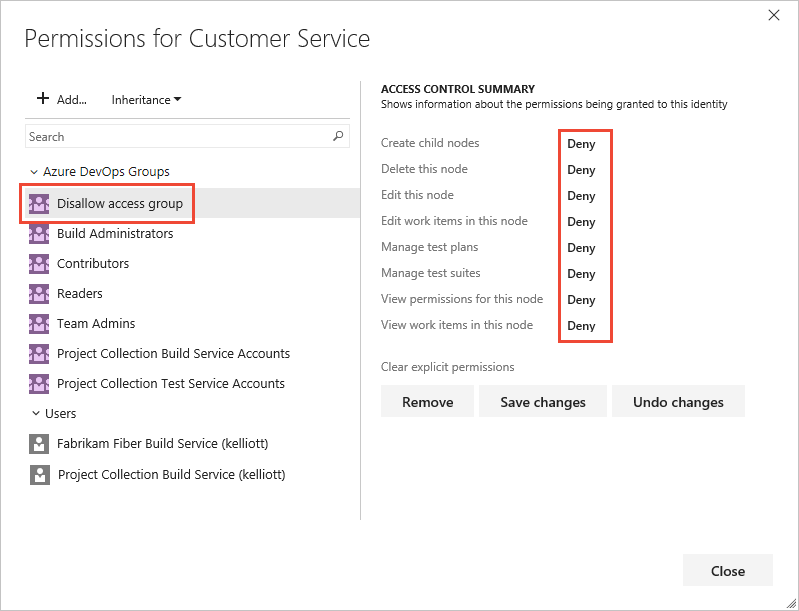Click the Disallow access group icon
Screen dimensions: 799x611
(39, 204)
